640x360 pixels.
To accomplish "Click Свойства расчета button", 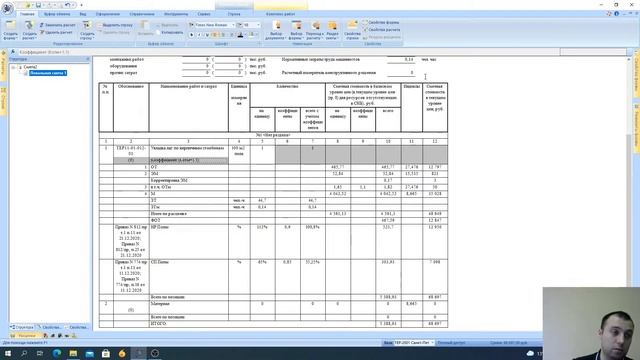I will 382,30.
